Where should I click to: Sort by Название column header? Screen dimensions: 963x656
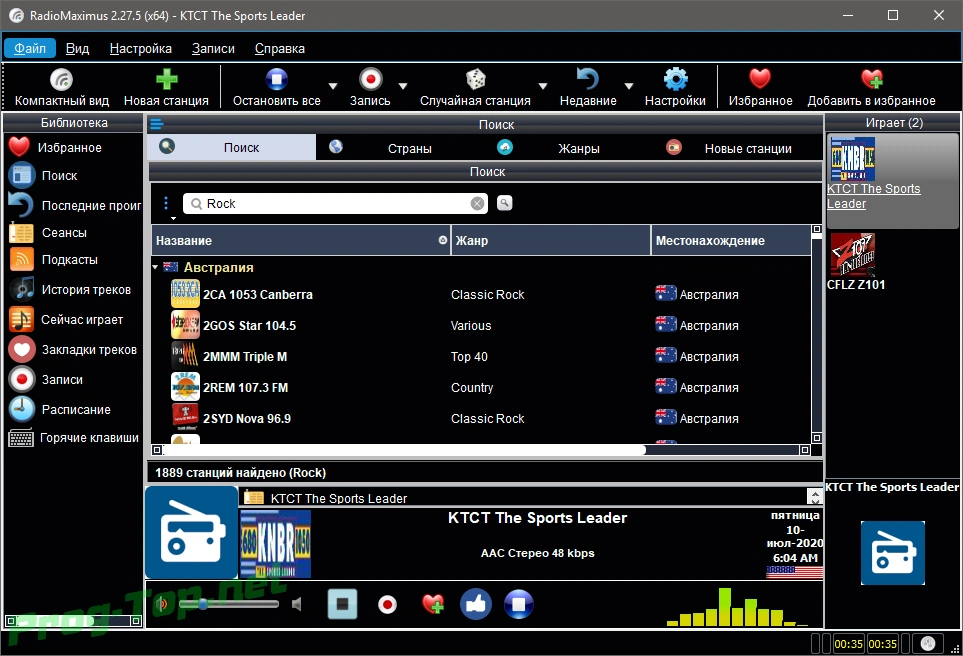pos(301,240)
